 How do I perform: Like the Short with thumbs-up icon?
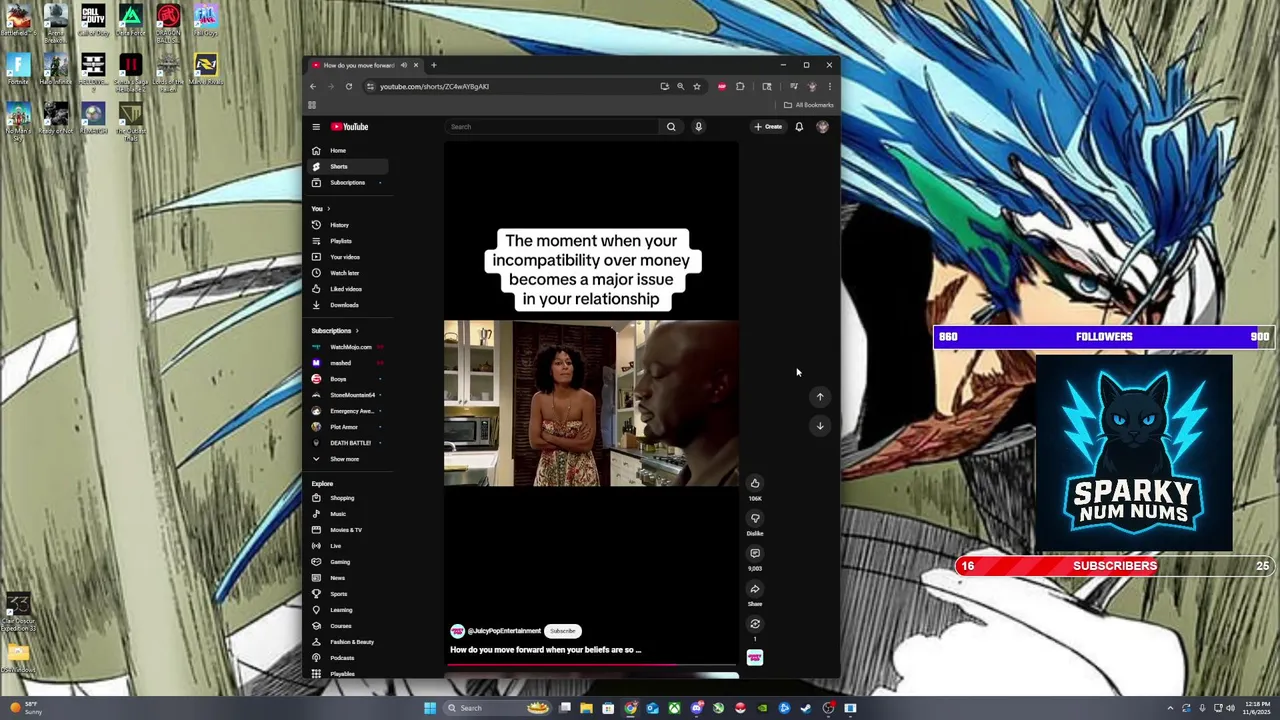tap(755, 483)
